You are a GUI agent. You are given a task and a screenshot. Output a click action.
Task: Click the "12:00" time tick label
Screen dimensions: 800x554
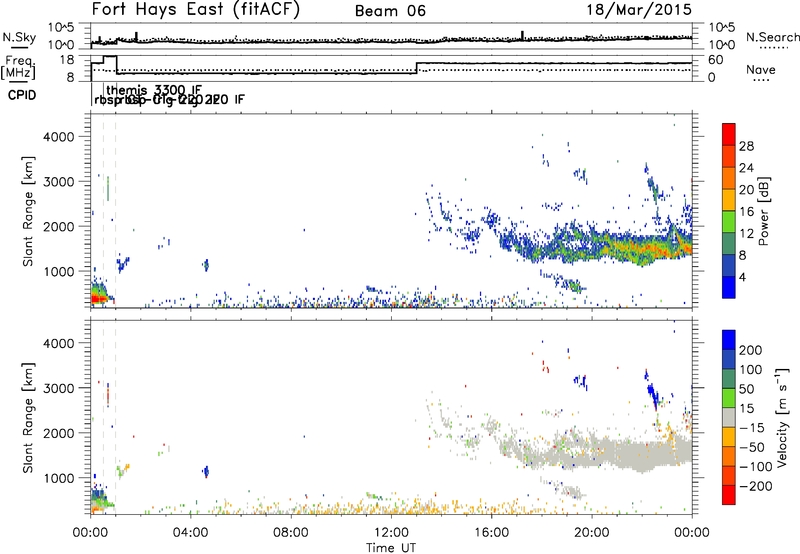[x=391, y=533]
